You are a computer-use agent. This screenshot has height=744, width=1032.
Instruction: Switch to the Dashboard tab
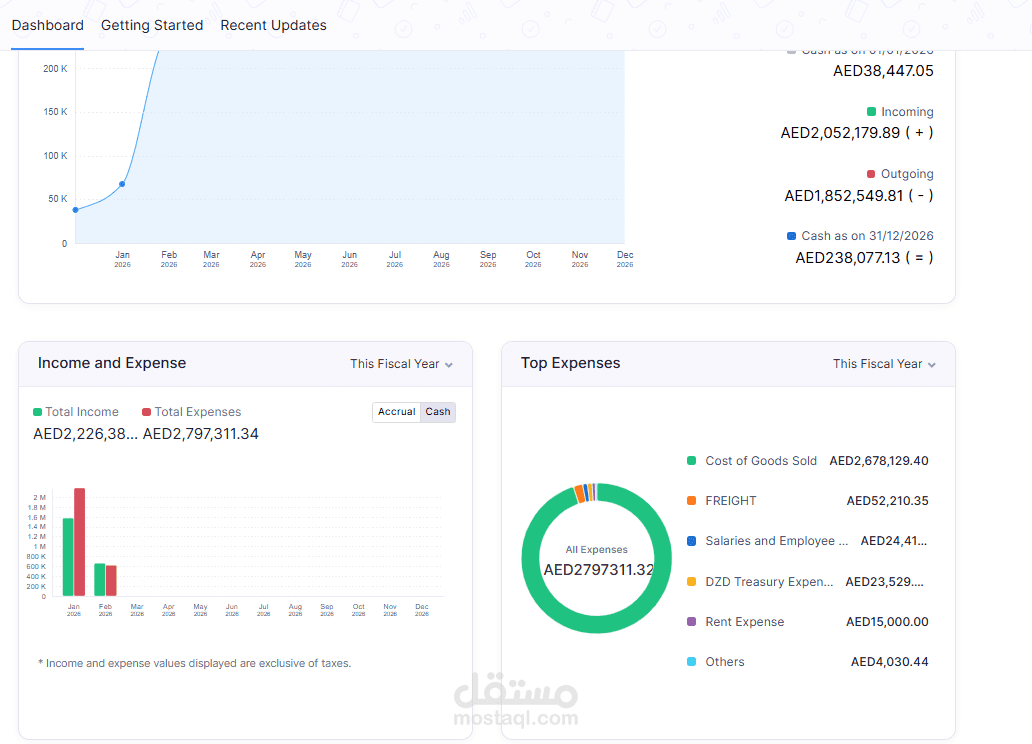click(47, 25)
